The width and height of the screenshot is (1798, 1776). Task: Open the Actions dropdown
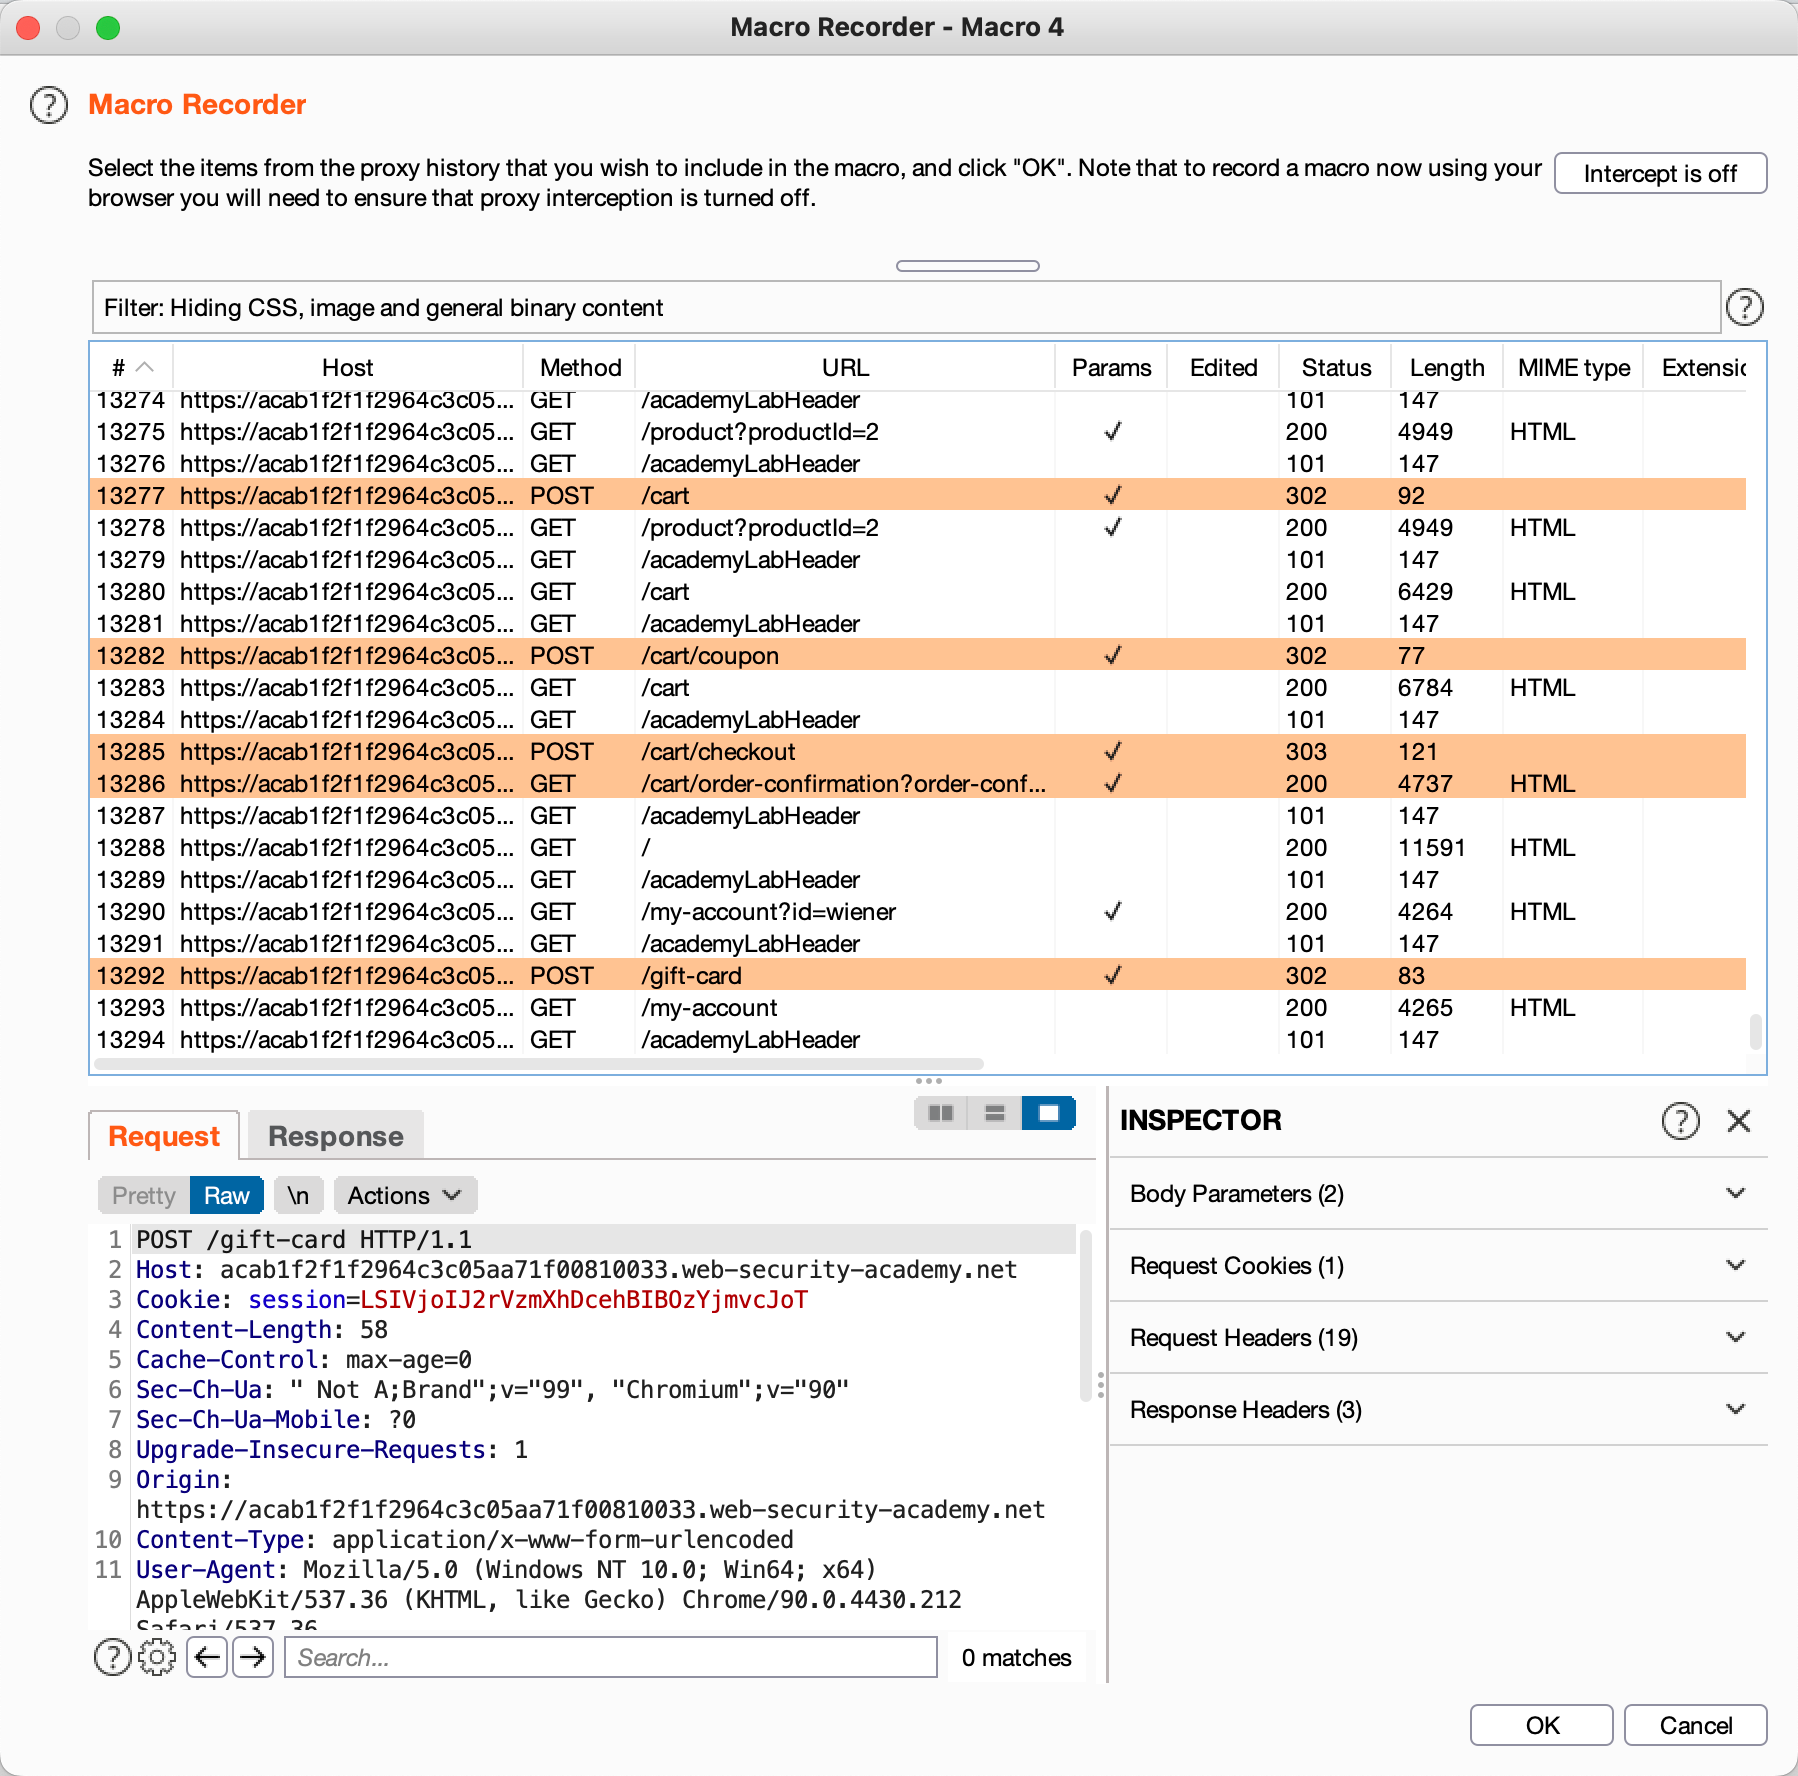click(x=405, y=1195)
